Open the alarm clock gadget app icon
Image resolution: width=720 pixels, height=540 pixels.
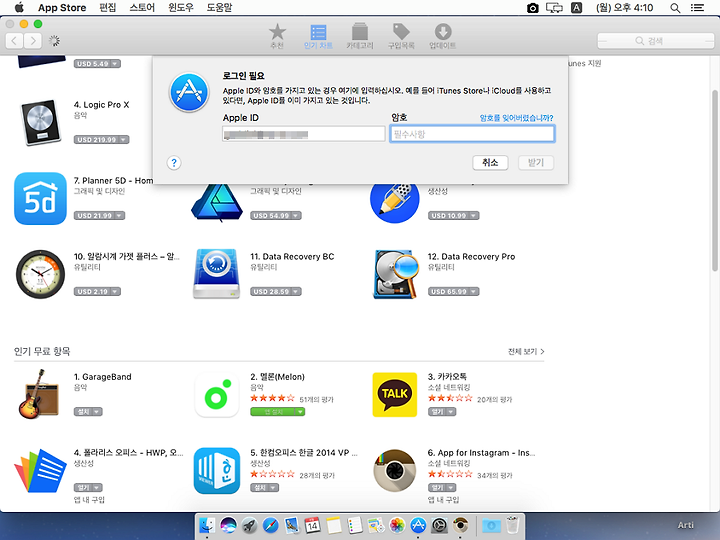coord(40,274)
